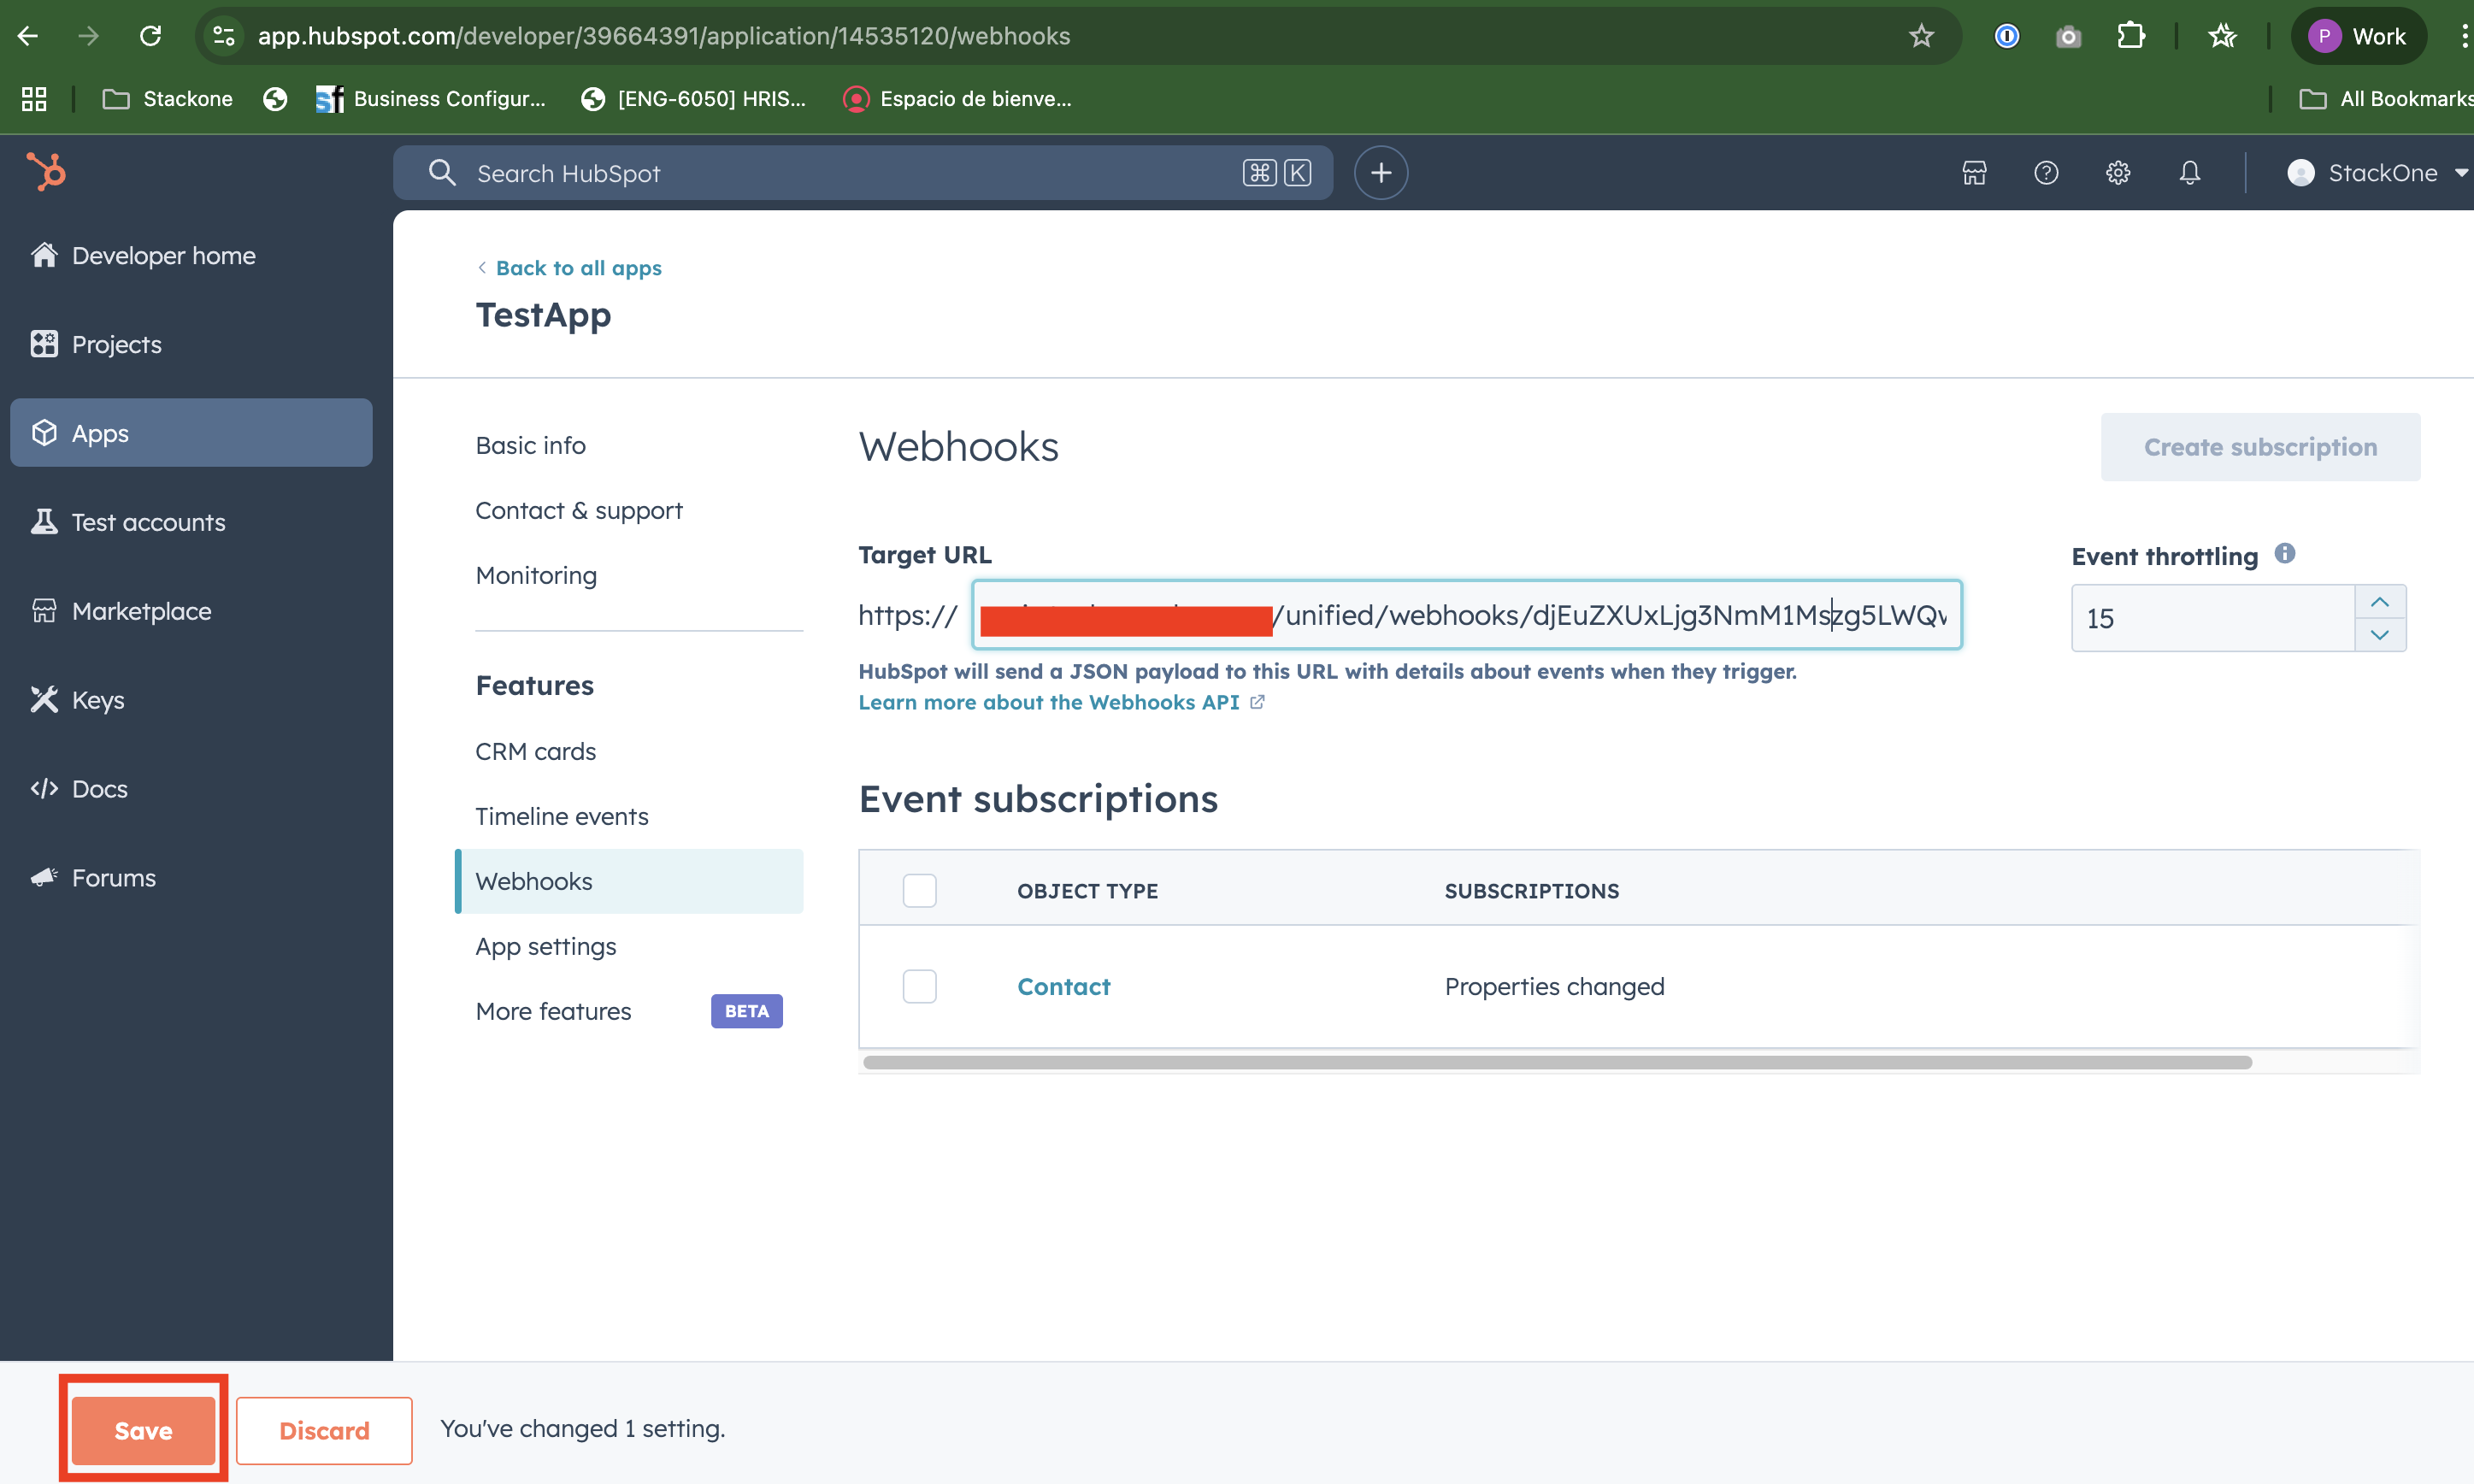Decrease the event throttling value
Screen dimensions: 2474x1484
click(x=2379, y=634)
